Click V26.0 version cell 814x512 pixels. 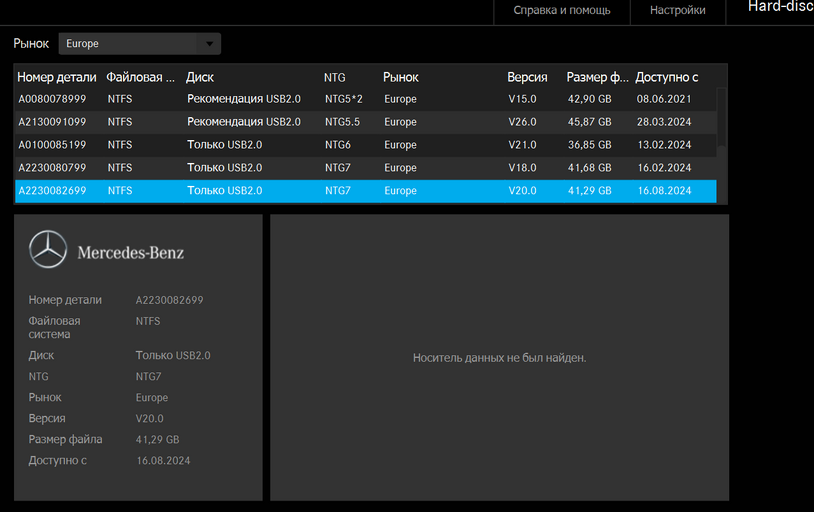522,122
